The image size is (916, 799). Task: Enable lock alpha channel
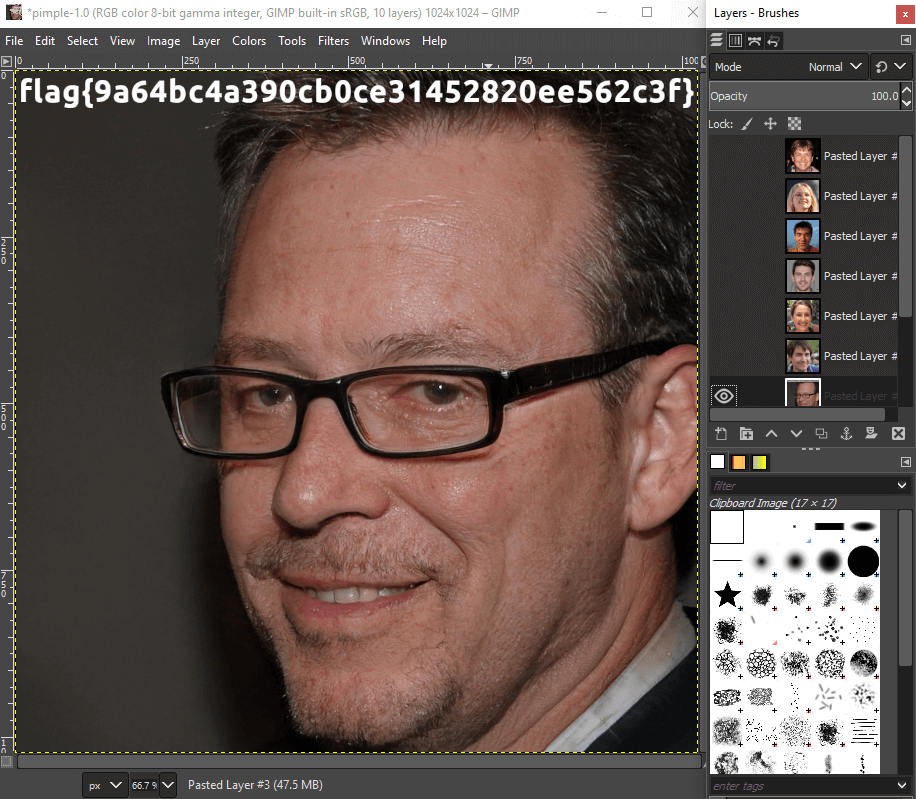coord(794,123)
